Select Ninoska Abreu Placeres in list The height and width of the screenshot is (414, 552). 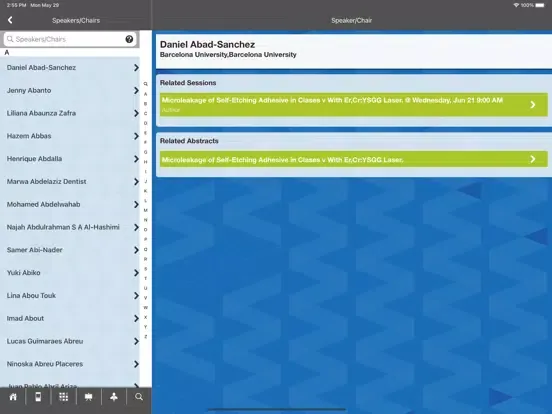click(70, 364)
